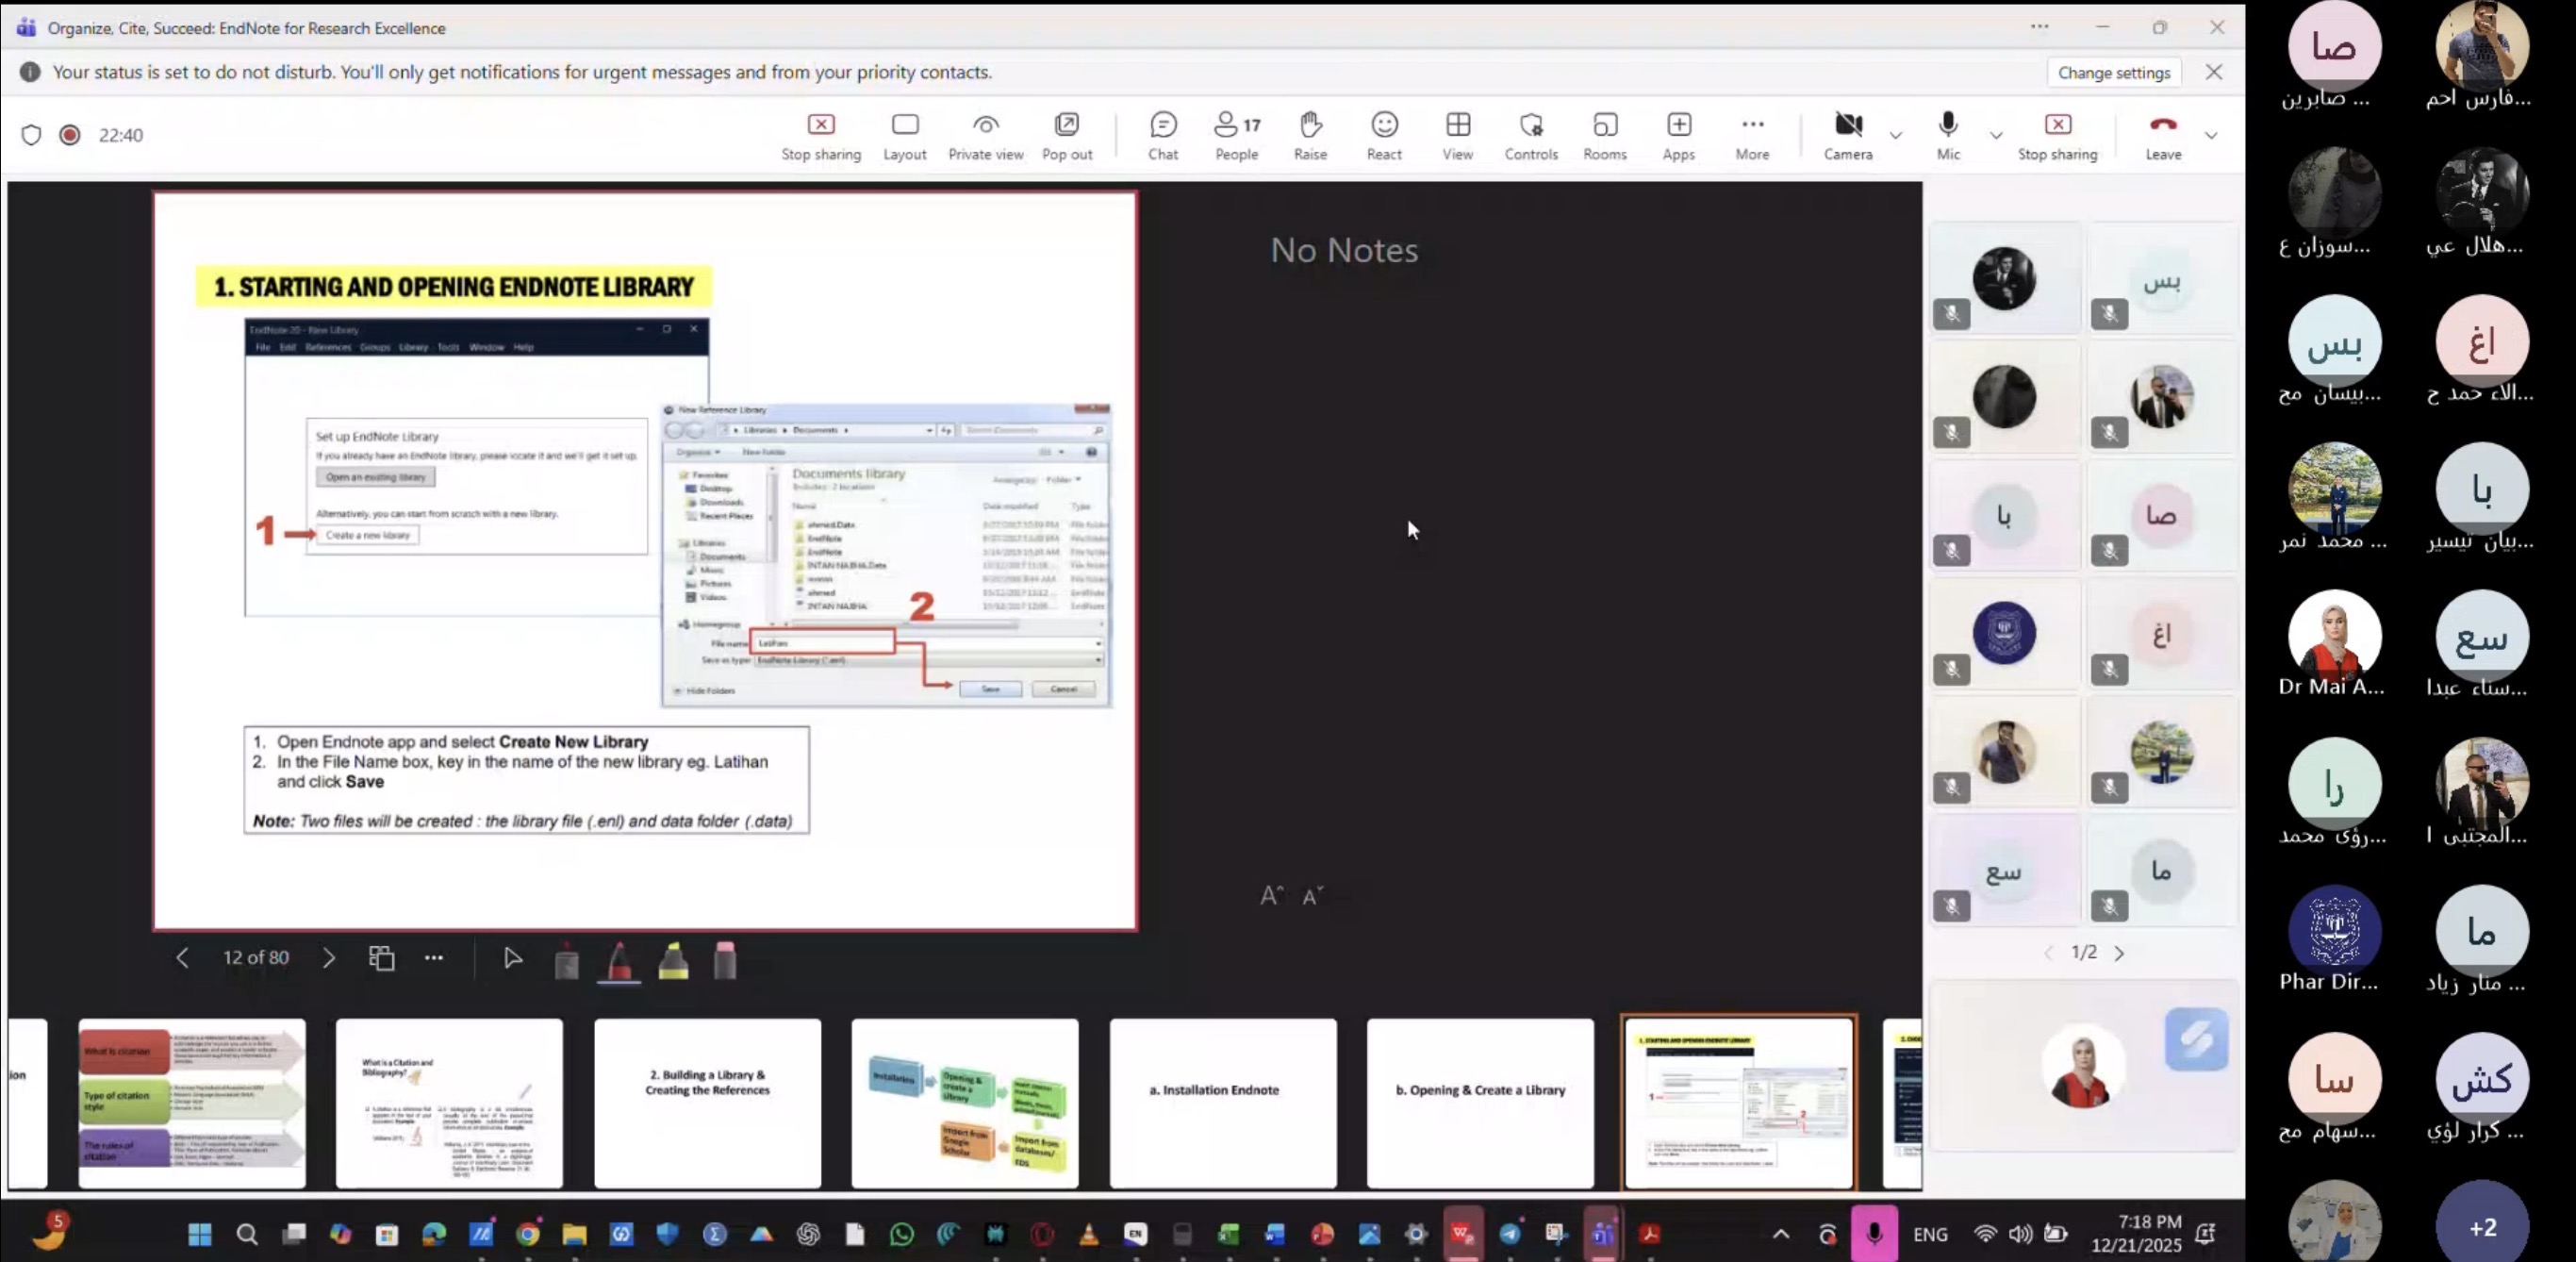The width and height of the screenshot is (2576, 1262).
Task: Open the React emoji menu
Action: point(1383,135)
